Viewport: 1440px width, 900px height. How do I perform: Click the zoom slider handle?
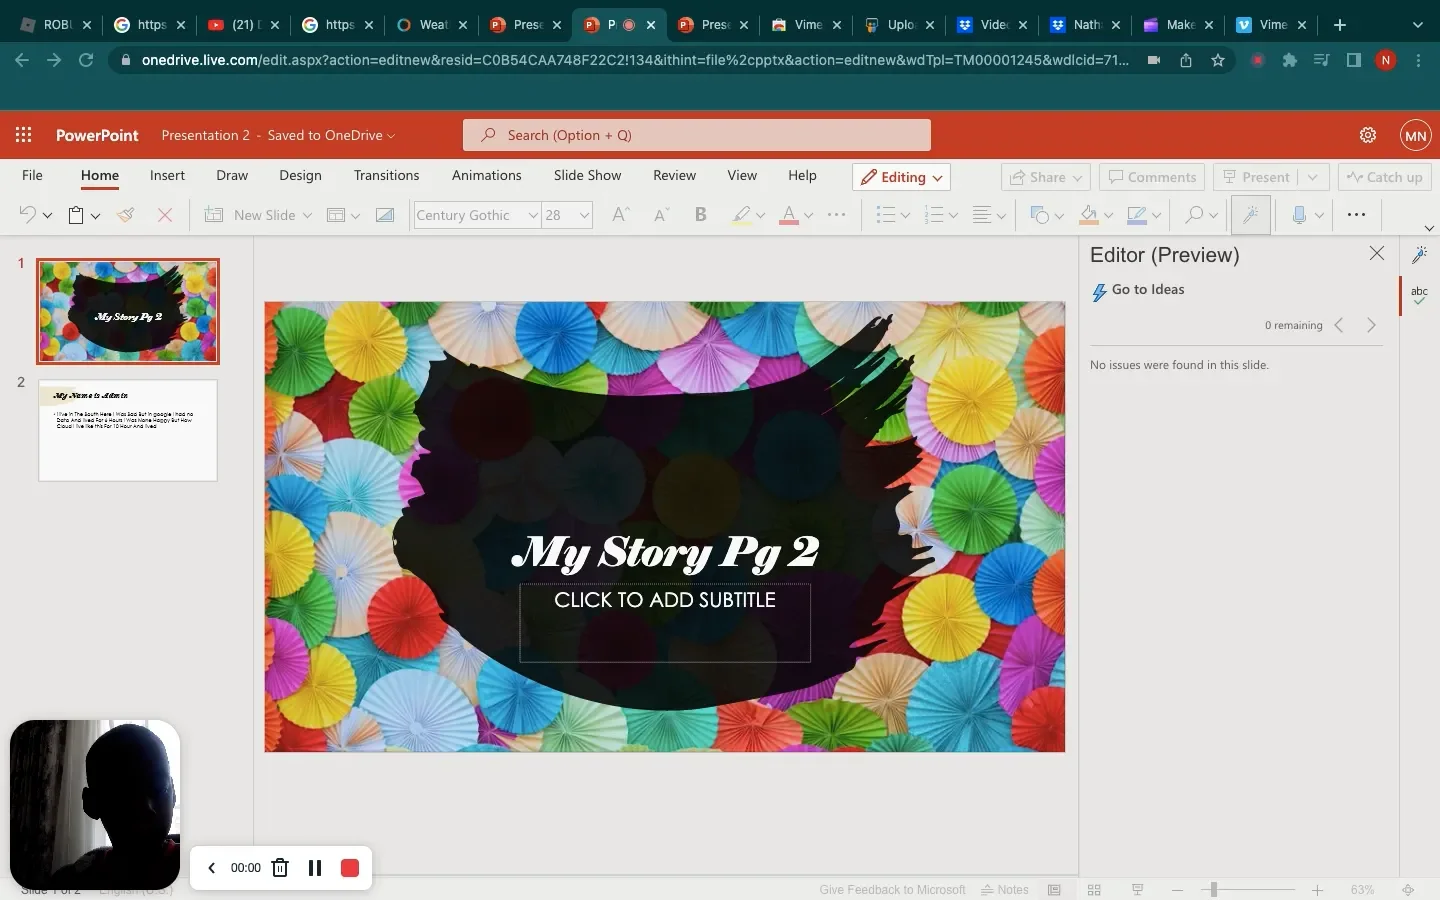1212,890
